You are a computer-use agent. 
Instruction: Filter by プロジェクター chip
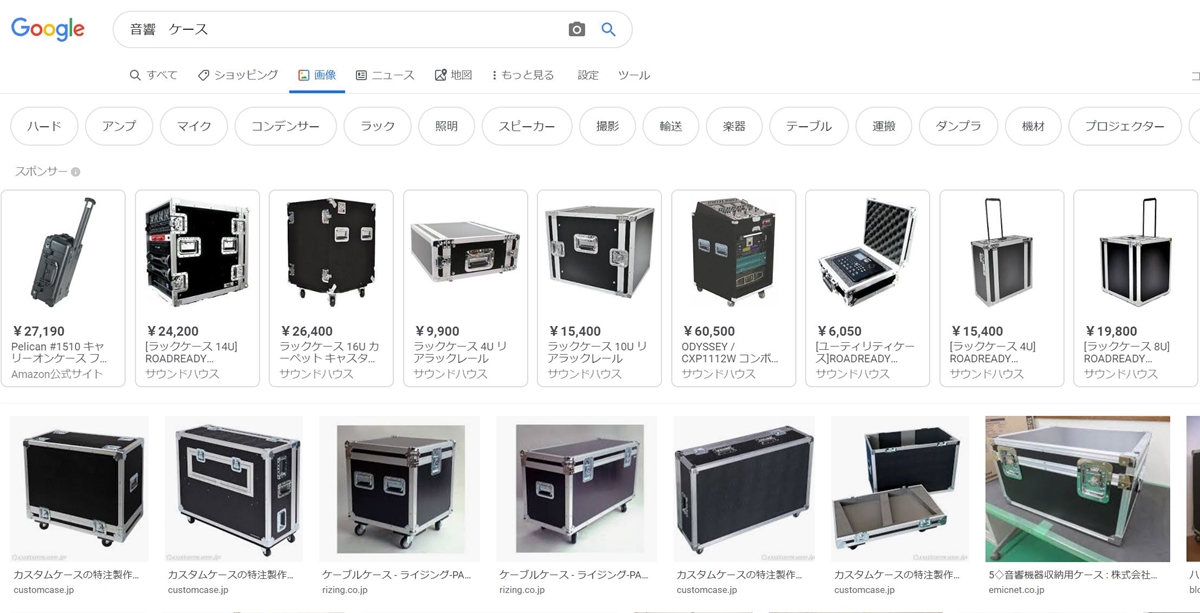point(1125,127)
